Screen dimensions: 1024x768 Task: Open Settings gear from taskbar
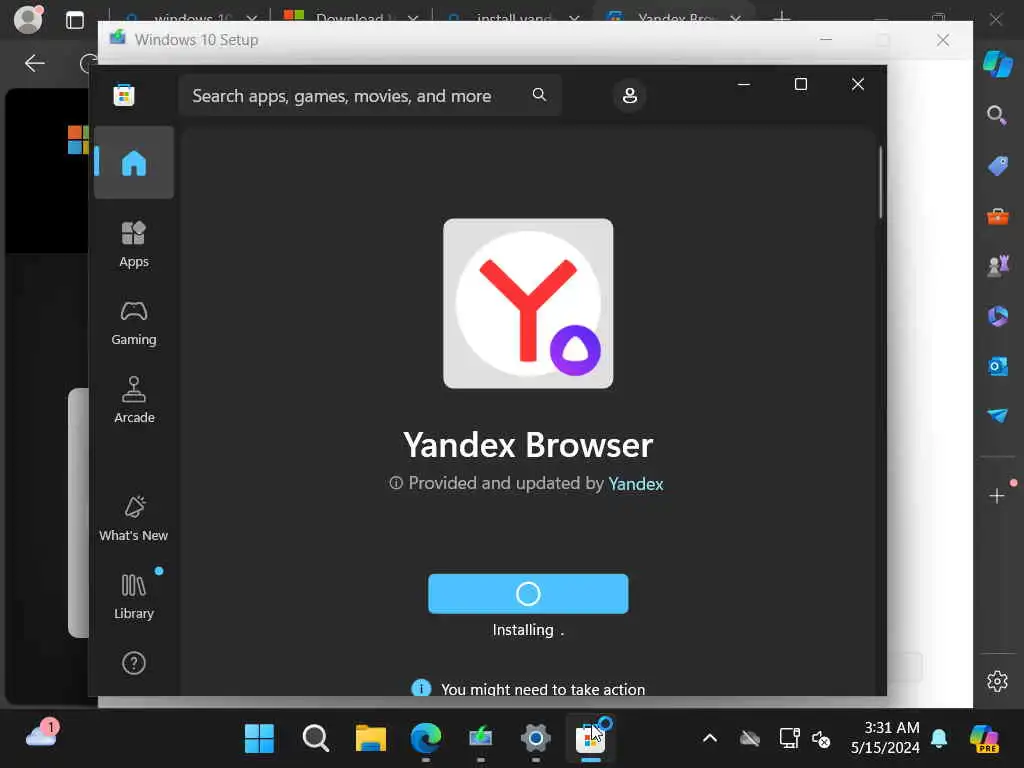click(x=536, y=739)
